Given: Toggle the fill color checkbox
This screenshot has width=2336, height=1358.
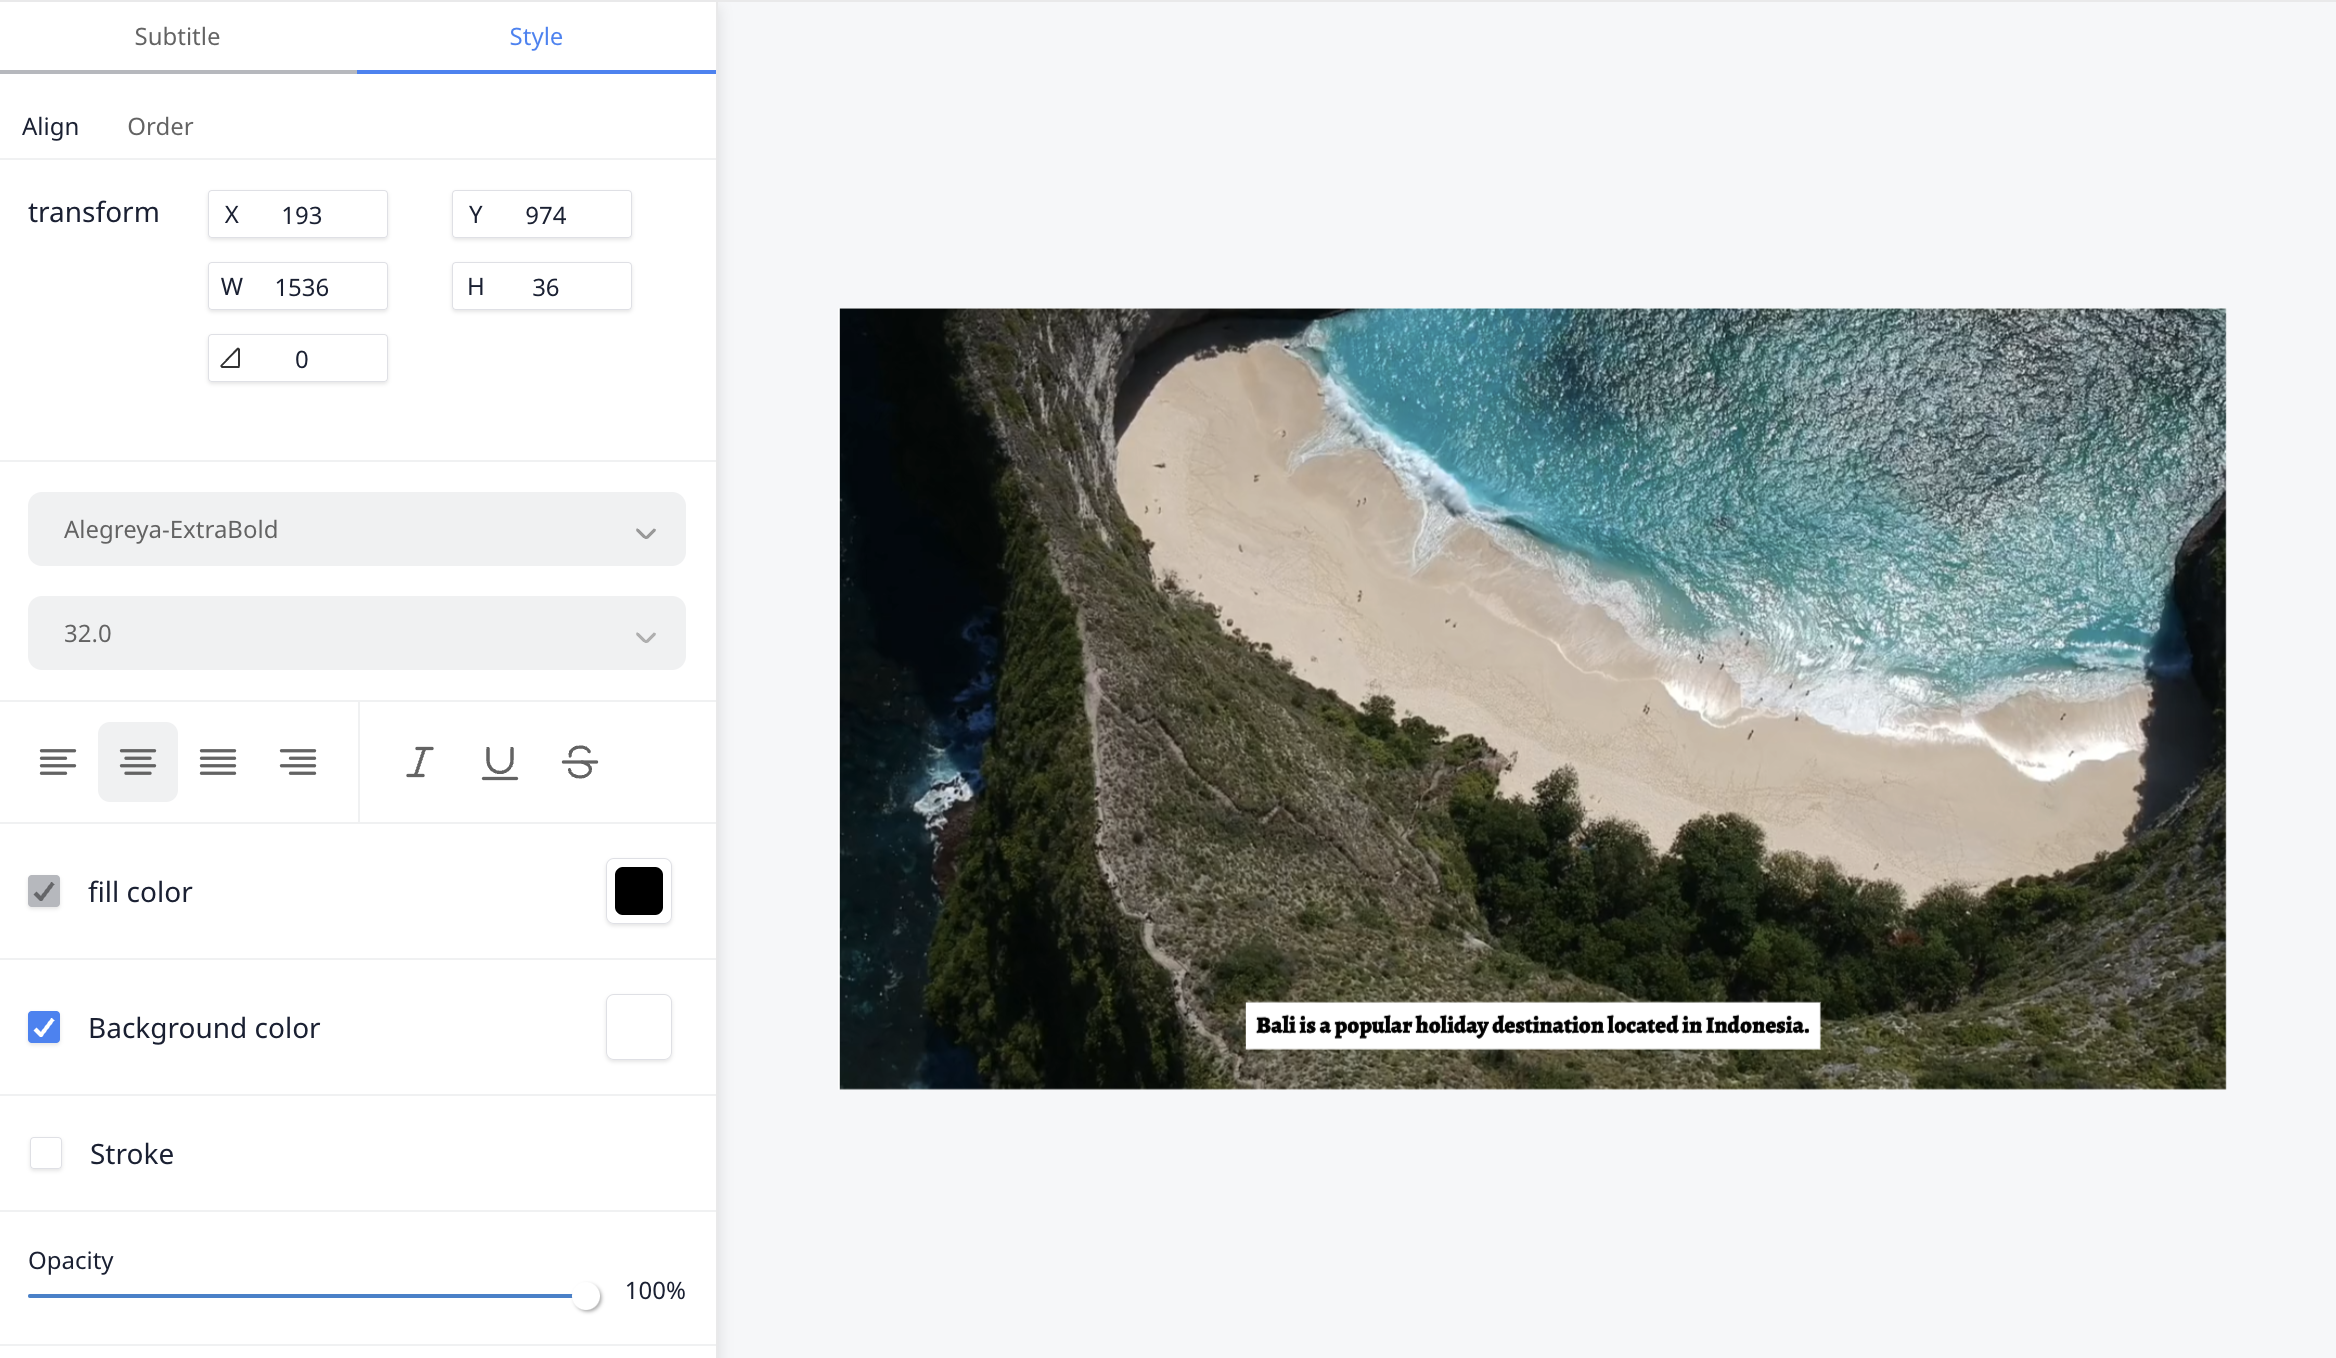Looking at the screenshot, I should click(44, 891).
